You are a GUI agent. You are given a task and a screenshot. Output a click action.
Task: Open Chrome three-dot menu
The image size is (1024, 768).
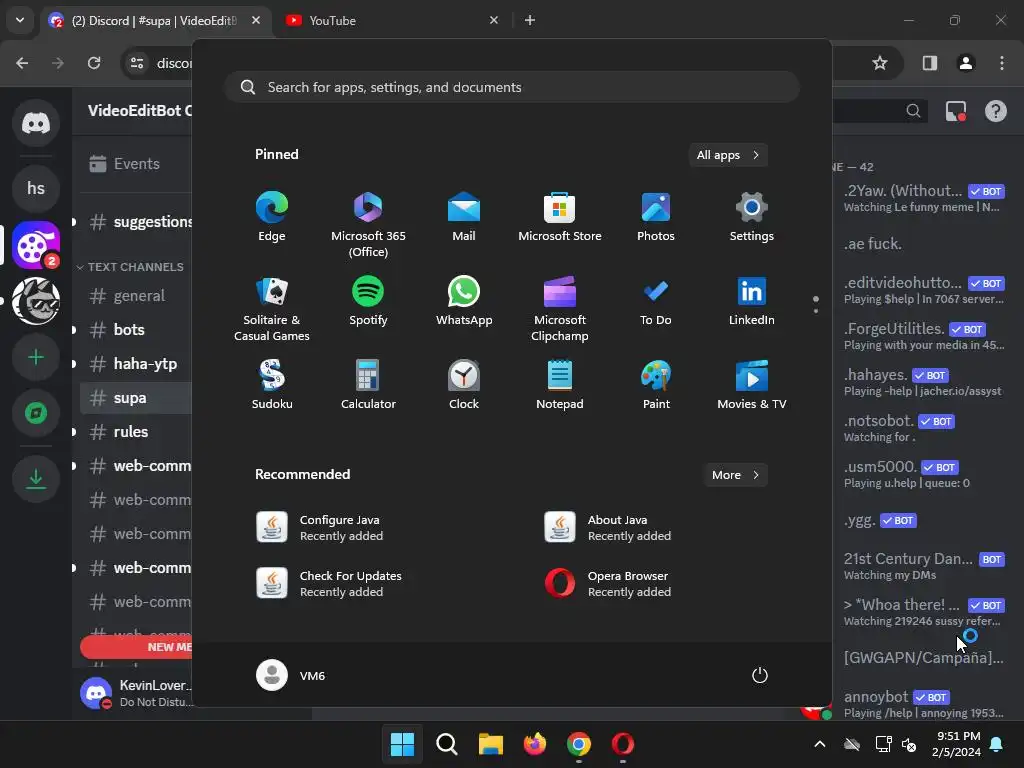pyautogui.click(x=1002, y=63)
